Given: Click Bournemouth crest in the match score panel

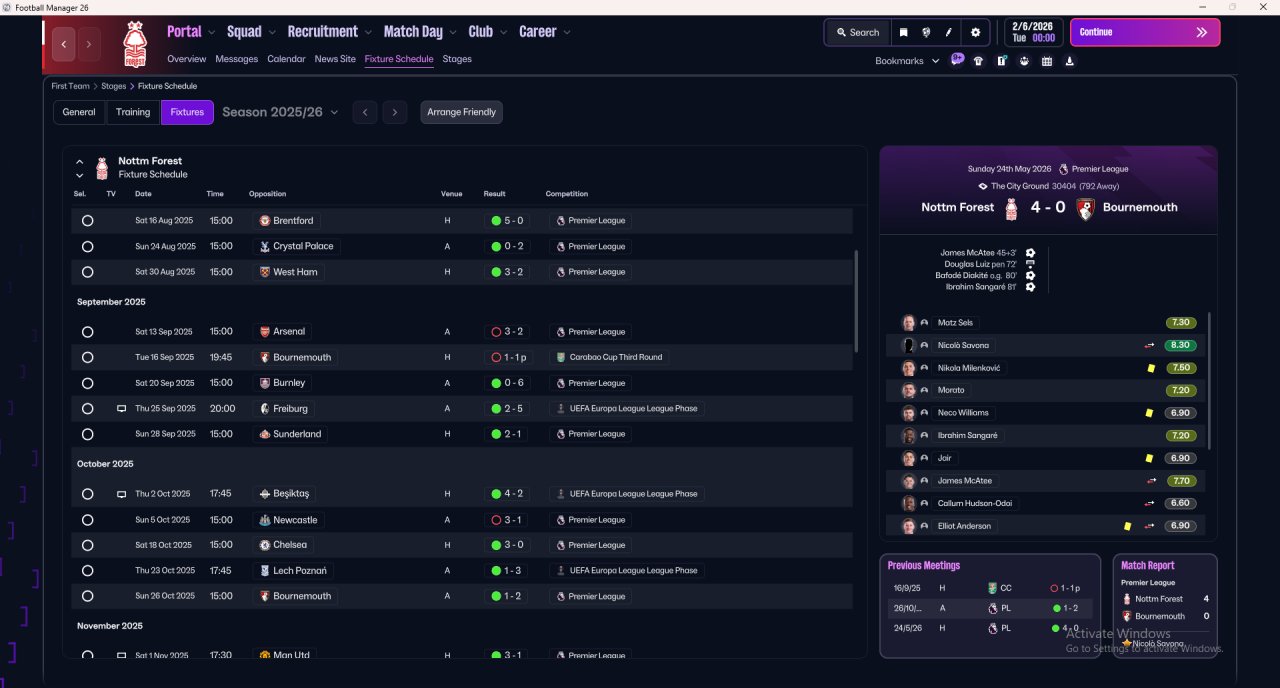Looking at the screenshot, I should coord(1084,208).
